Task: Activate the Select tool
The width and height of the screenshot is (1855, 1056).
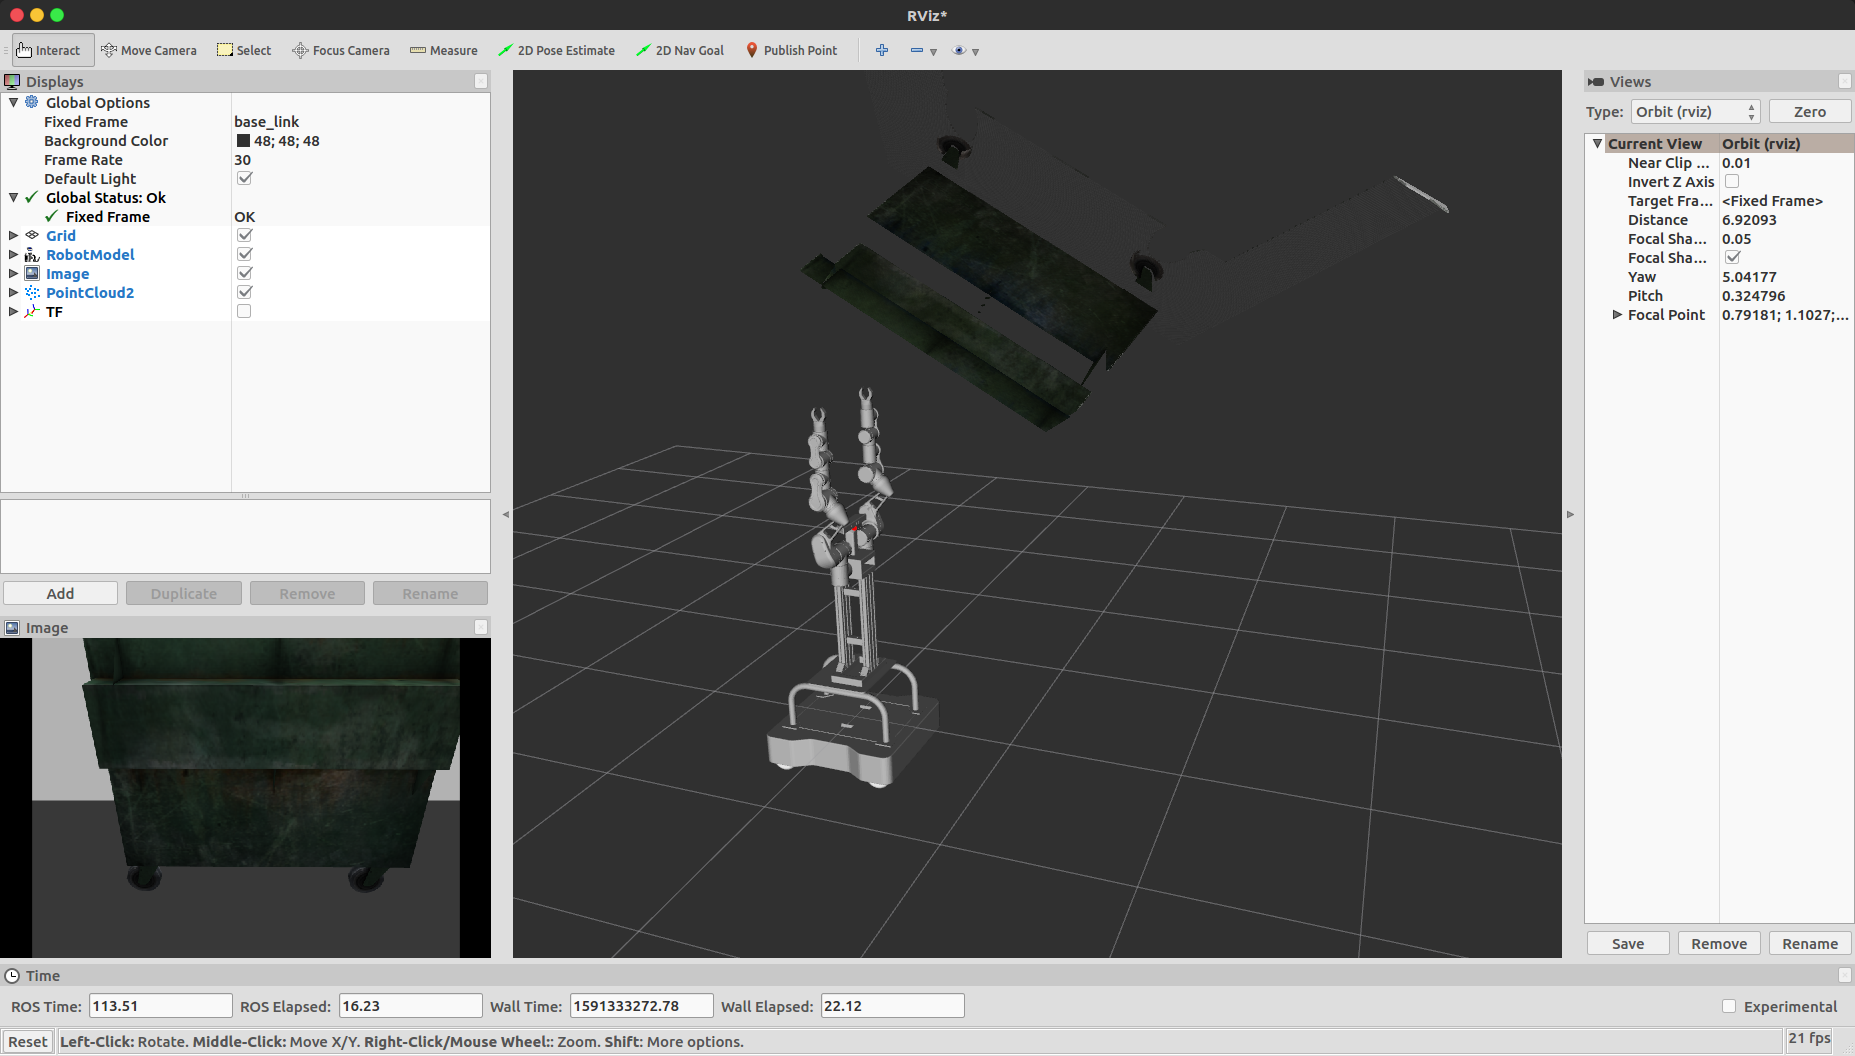Action: 244,50
